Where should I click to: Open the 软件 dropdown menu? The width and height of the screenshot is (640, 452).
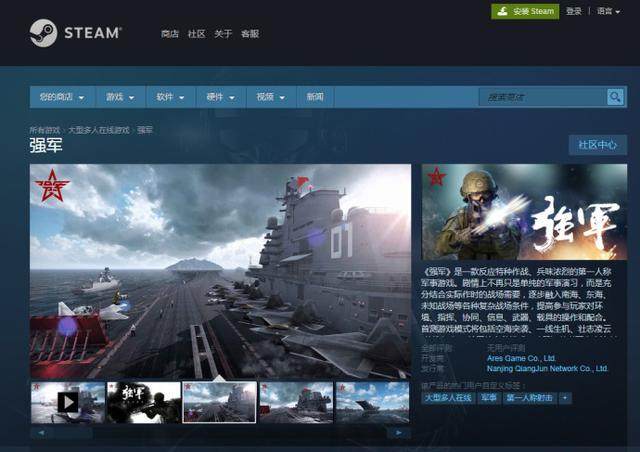tap(170, 97)
